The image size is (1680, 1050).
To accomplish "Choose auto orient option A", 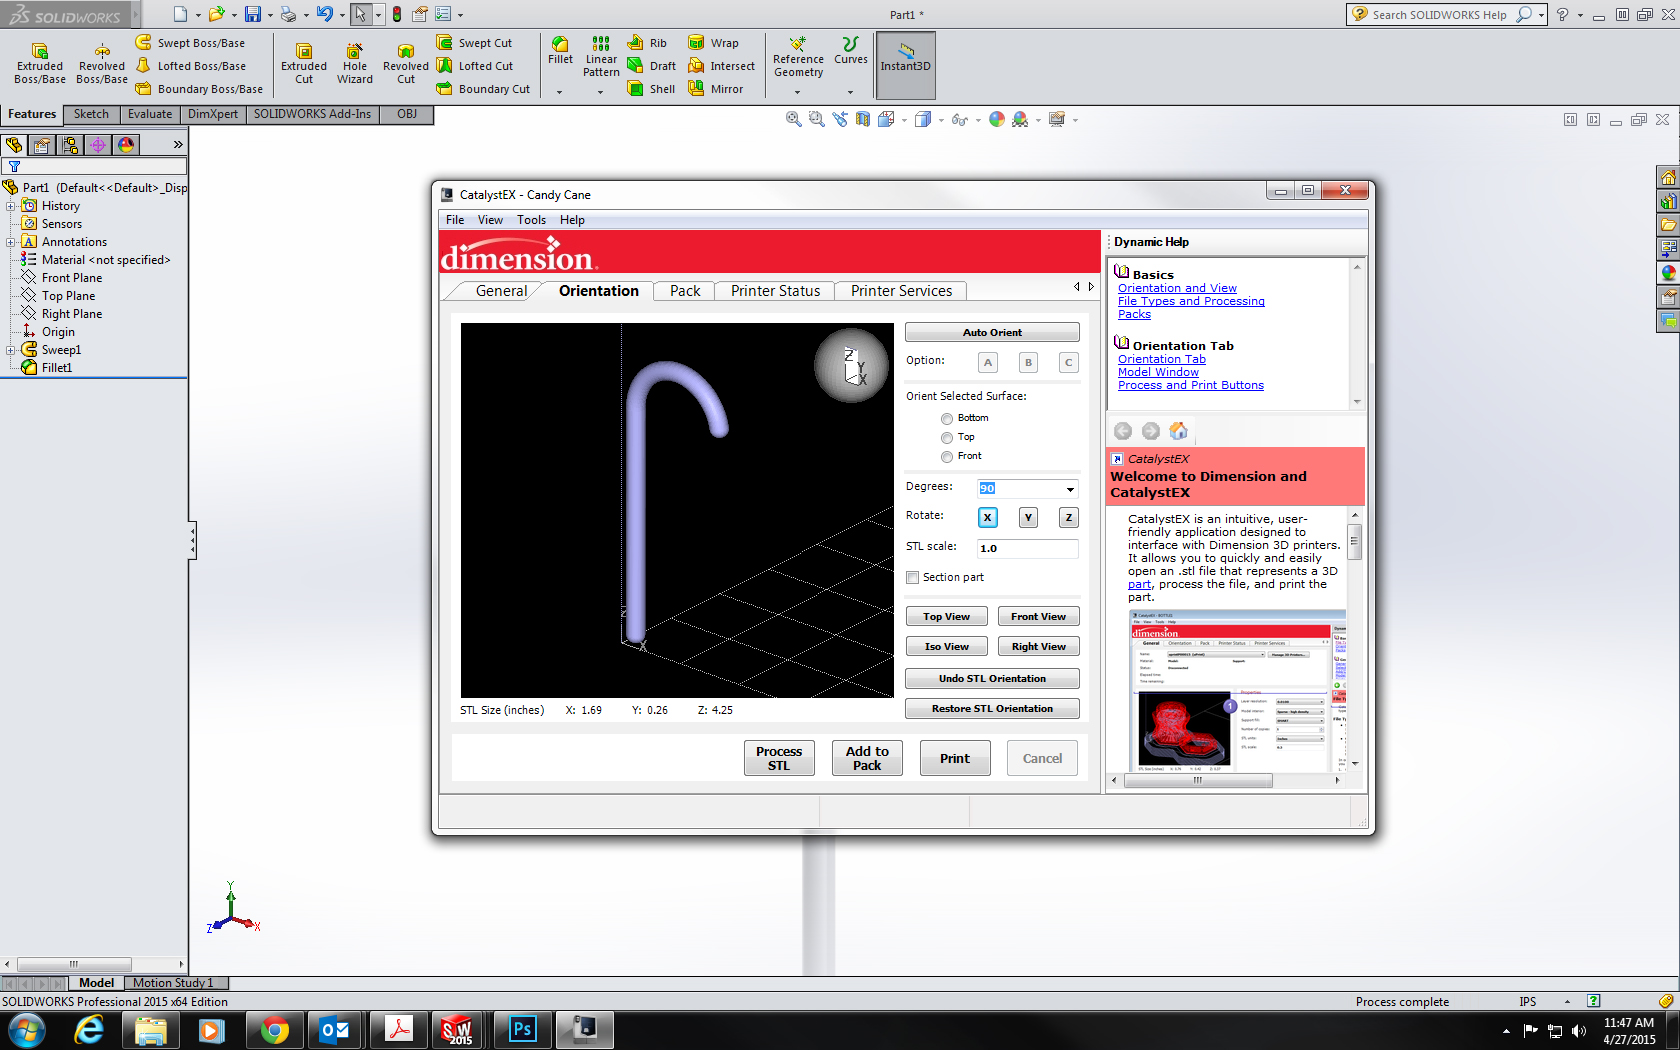I will click(x=987, y=362).
